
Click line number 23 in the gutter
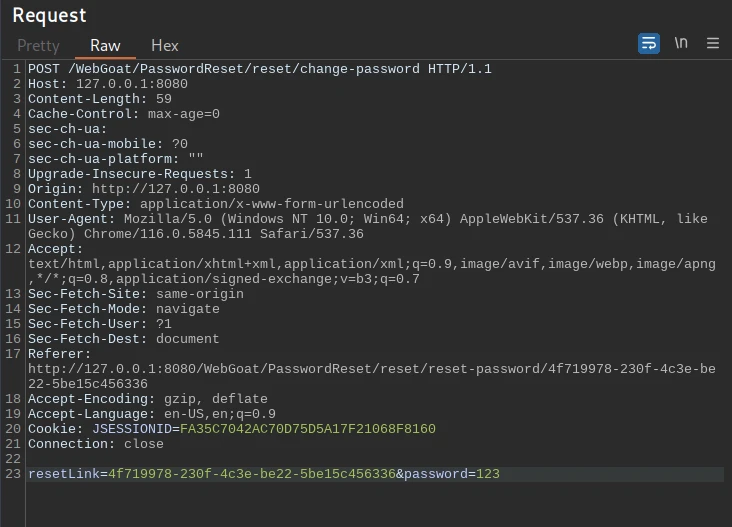[12, 474]
